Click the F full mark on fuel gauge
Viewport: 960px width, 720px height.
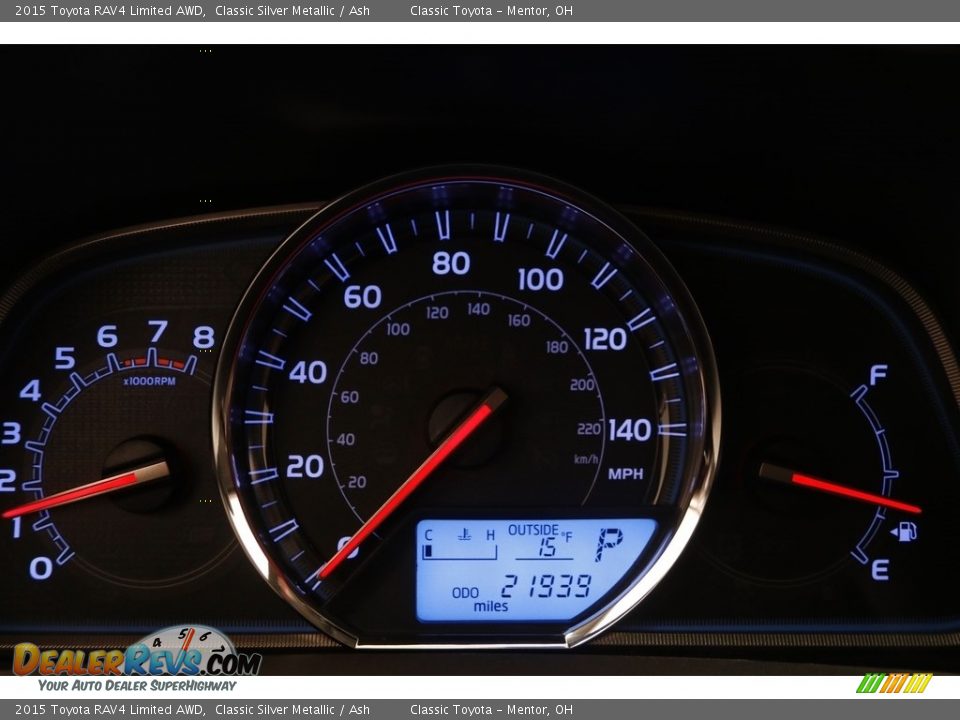[878, 375]
